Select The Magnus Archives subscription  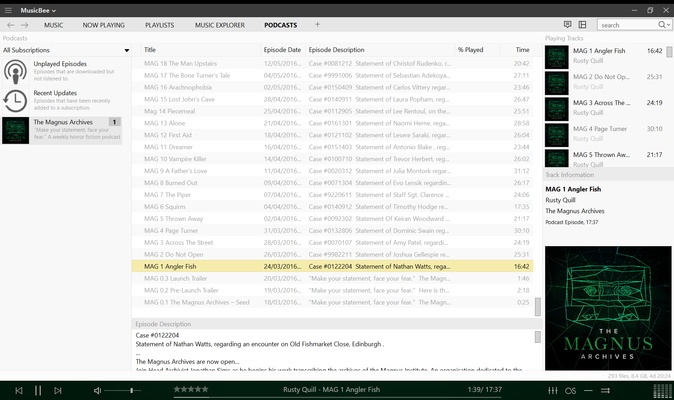pos(62,130)
